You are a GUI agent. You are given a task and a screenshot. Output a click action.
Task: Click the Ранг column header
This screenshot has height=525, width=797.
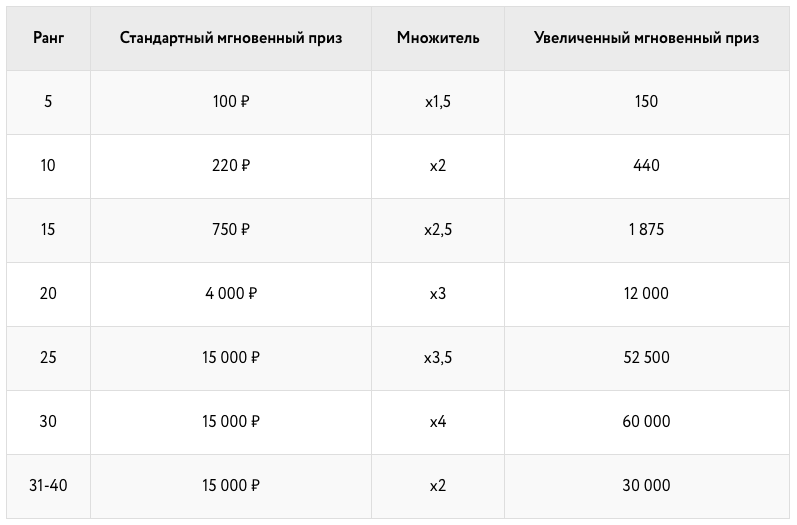pyautogui.click(x=48, y=38)
